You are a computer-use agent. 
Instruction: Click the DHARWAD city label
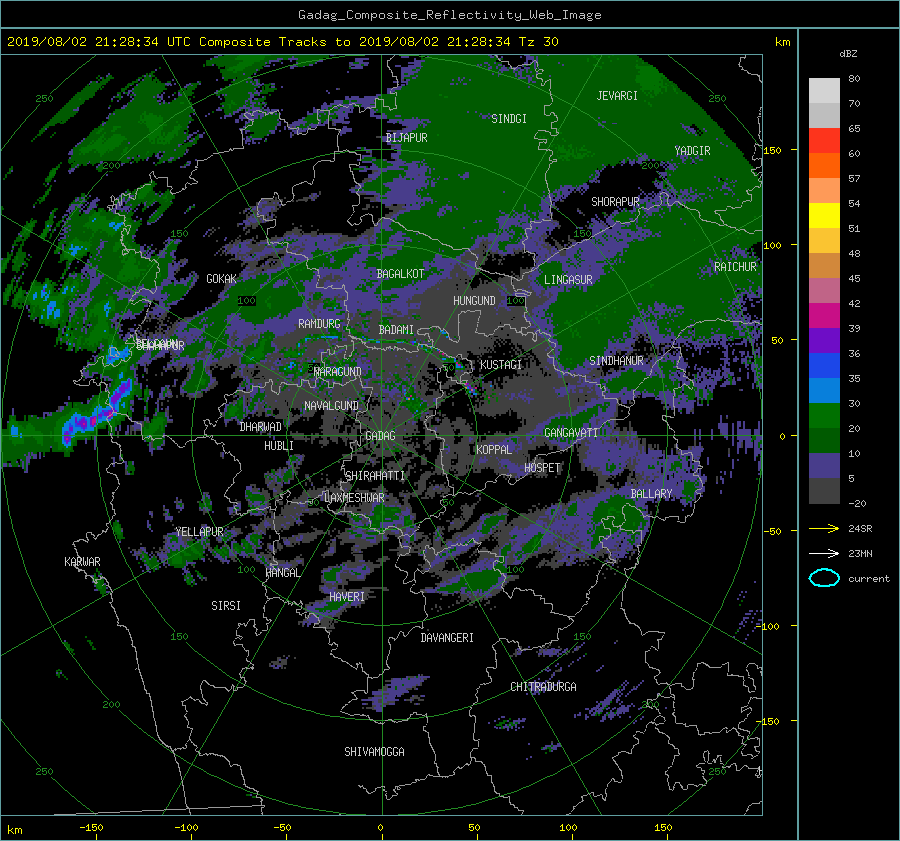(261, 427)
